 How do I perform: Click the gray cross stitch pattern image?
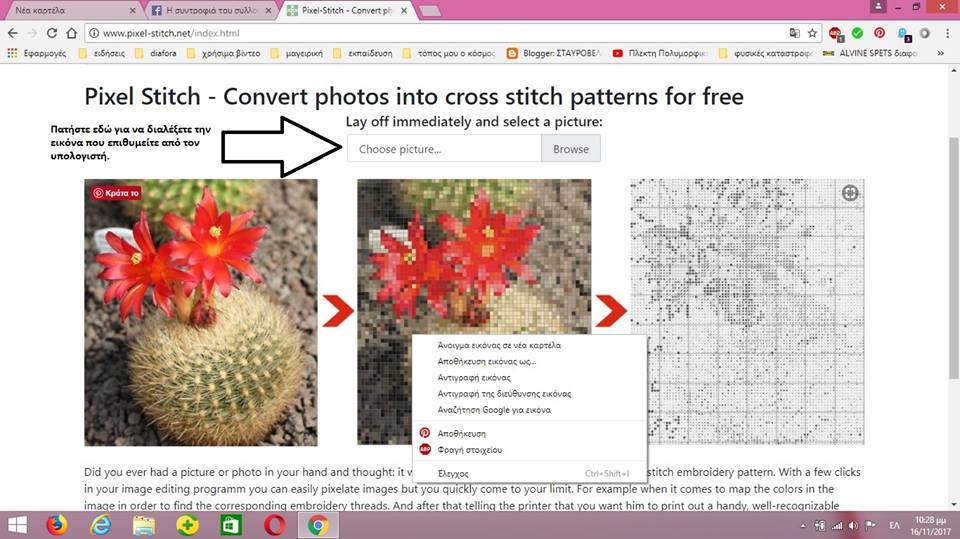(748, 312)
